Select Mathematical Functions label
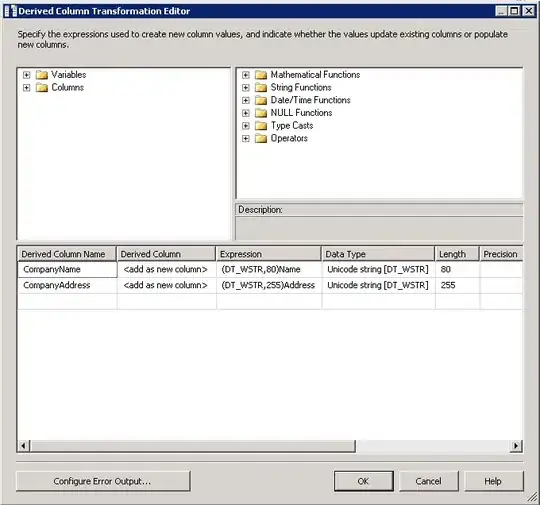Screen dimensions: 540x505 [315, 74]
